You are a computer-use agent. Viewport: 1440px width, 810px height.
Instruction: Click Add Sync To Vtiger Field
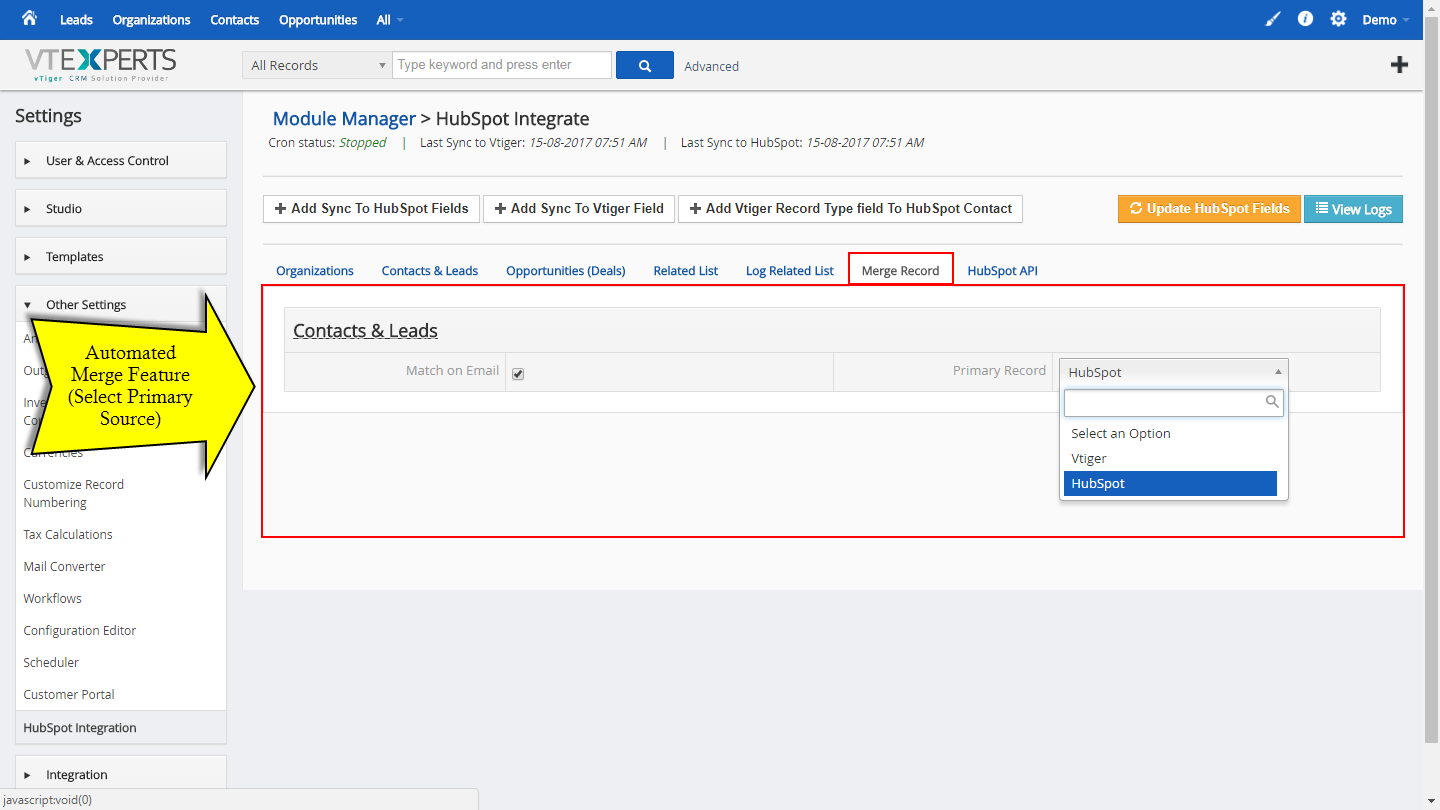pos(579,208)
